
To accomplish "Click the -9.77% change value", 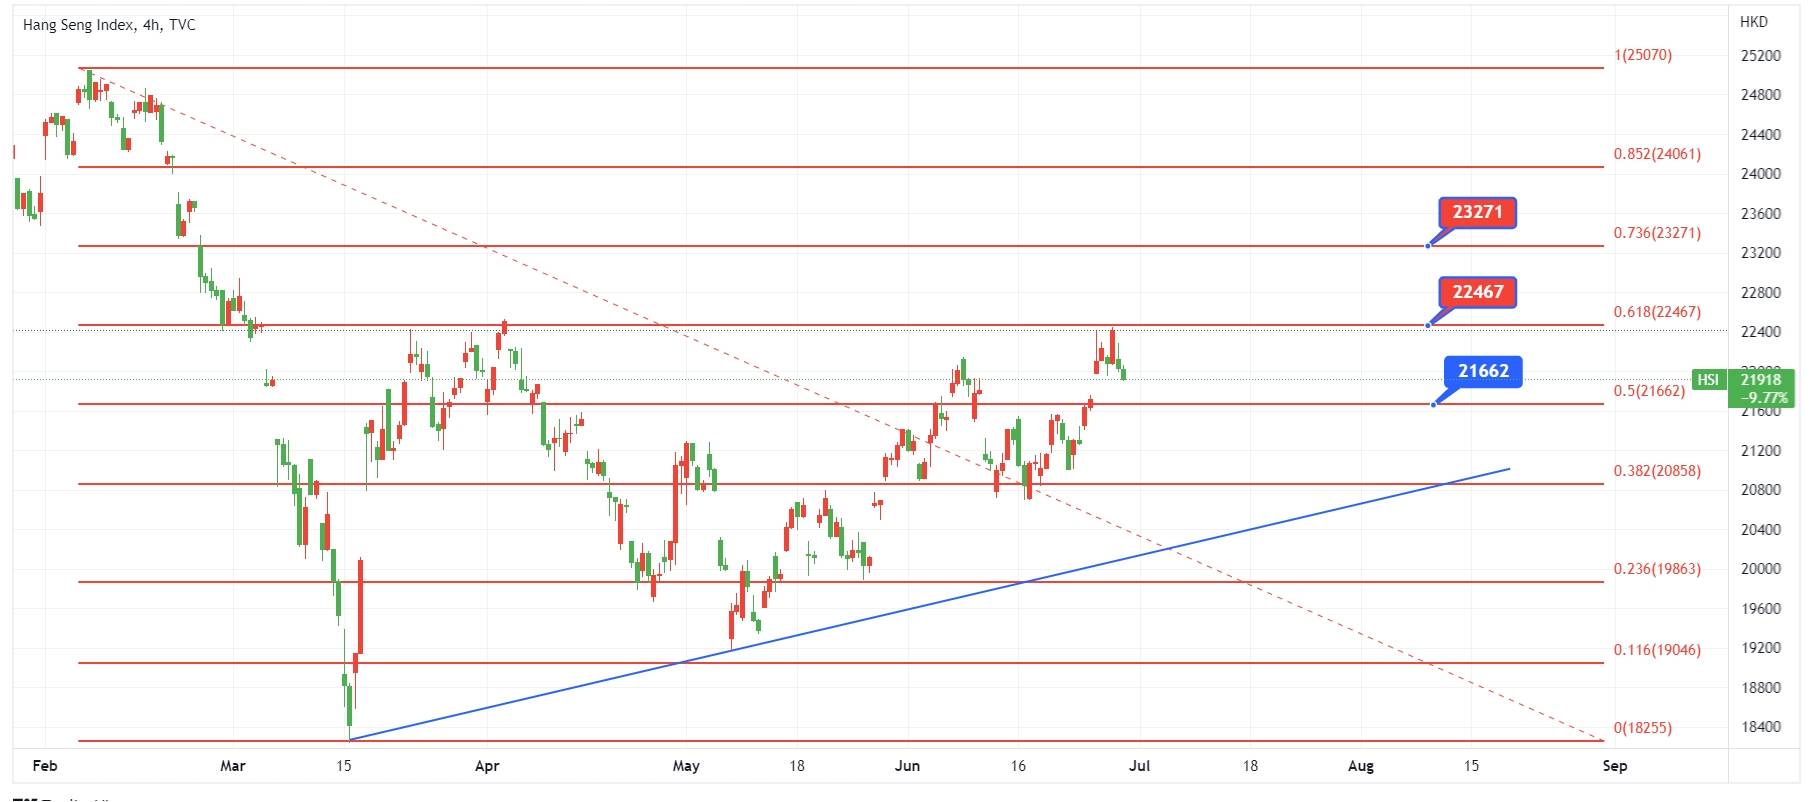I will pyautogui.click(x=1762, y=398).
